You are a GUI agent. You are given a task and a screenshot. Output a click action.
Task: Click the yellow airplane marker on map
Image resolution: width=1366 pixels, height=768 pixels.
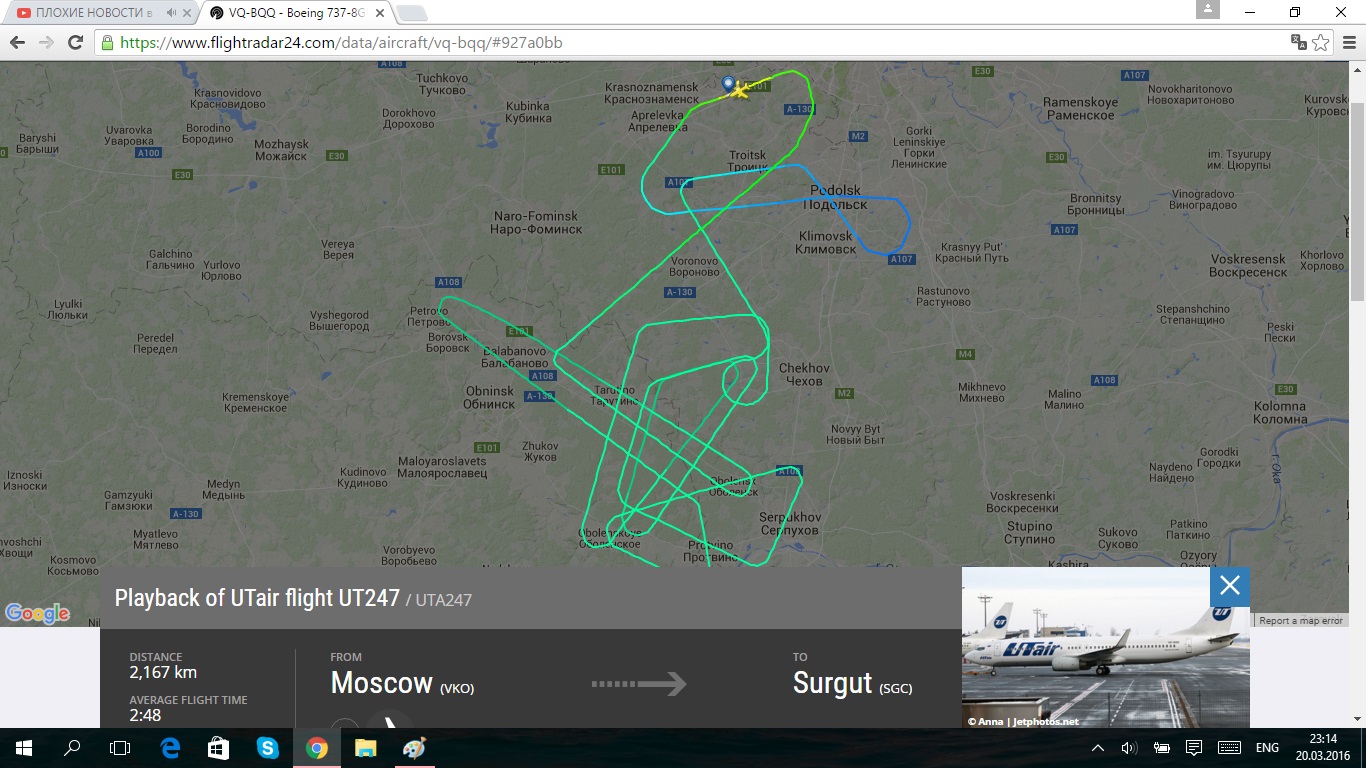pos(740,91)
